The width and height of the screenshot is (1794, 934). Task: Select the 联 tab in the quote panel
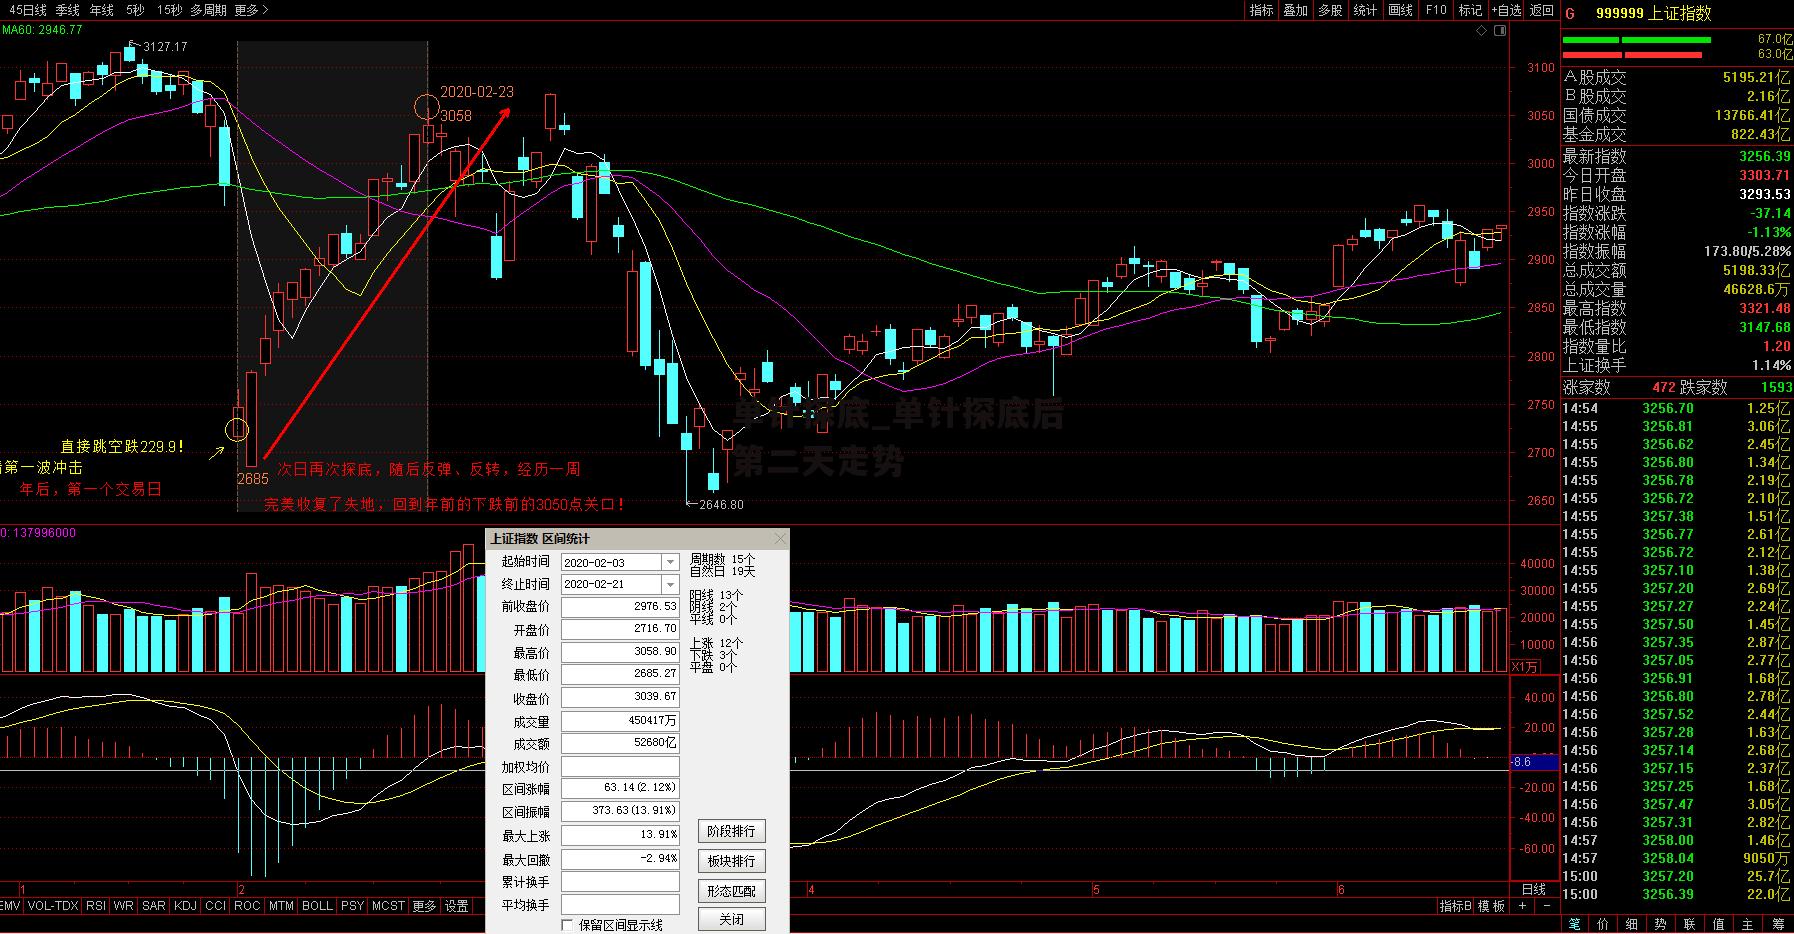[1691, 924]
